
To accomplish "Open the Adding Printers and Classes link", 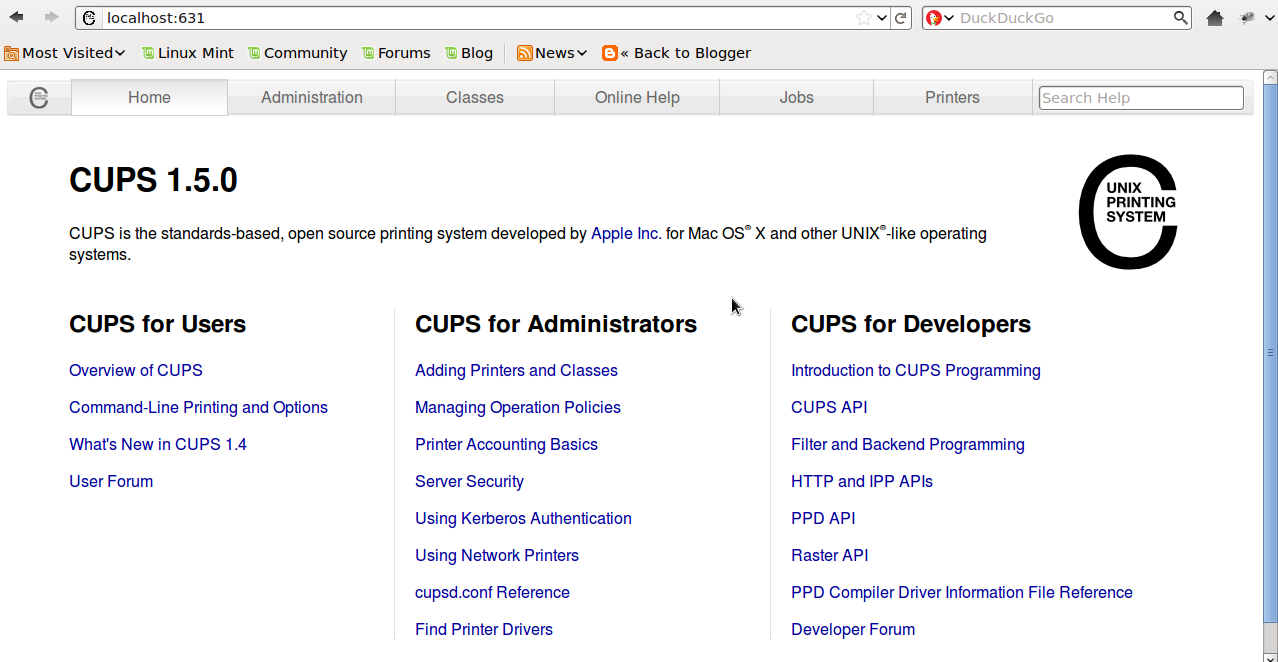I will tap(516, 370).
